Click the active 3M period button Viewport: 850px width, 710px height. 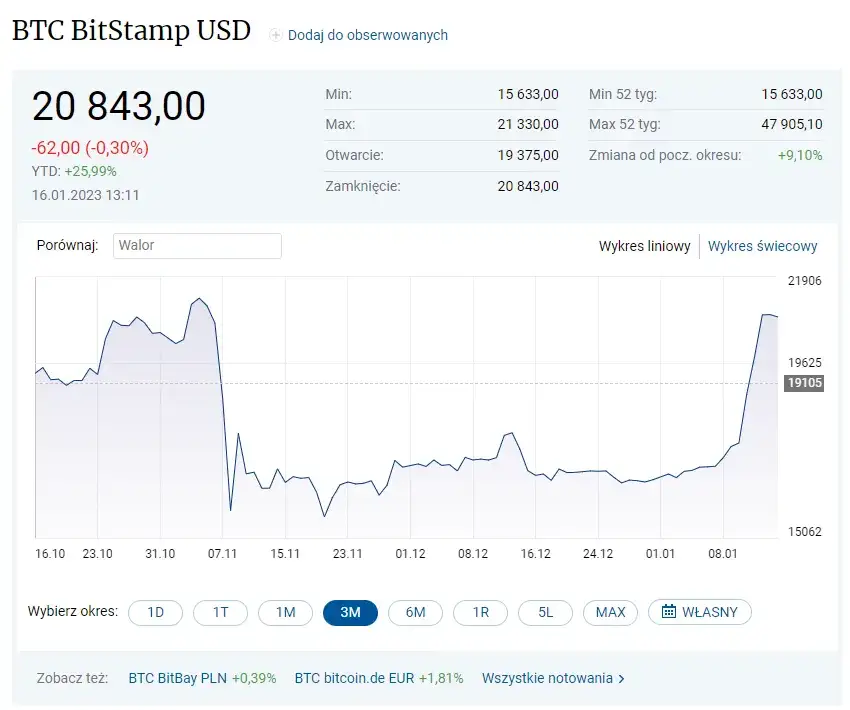point(350,612)
